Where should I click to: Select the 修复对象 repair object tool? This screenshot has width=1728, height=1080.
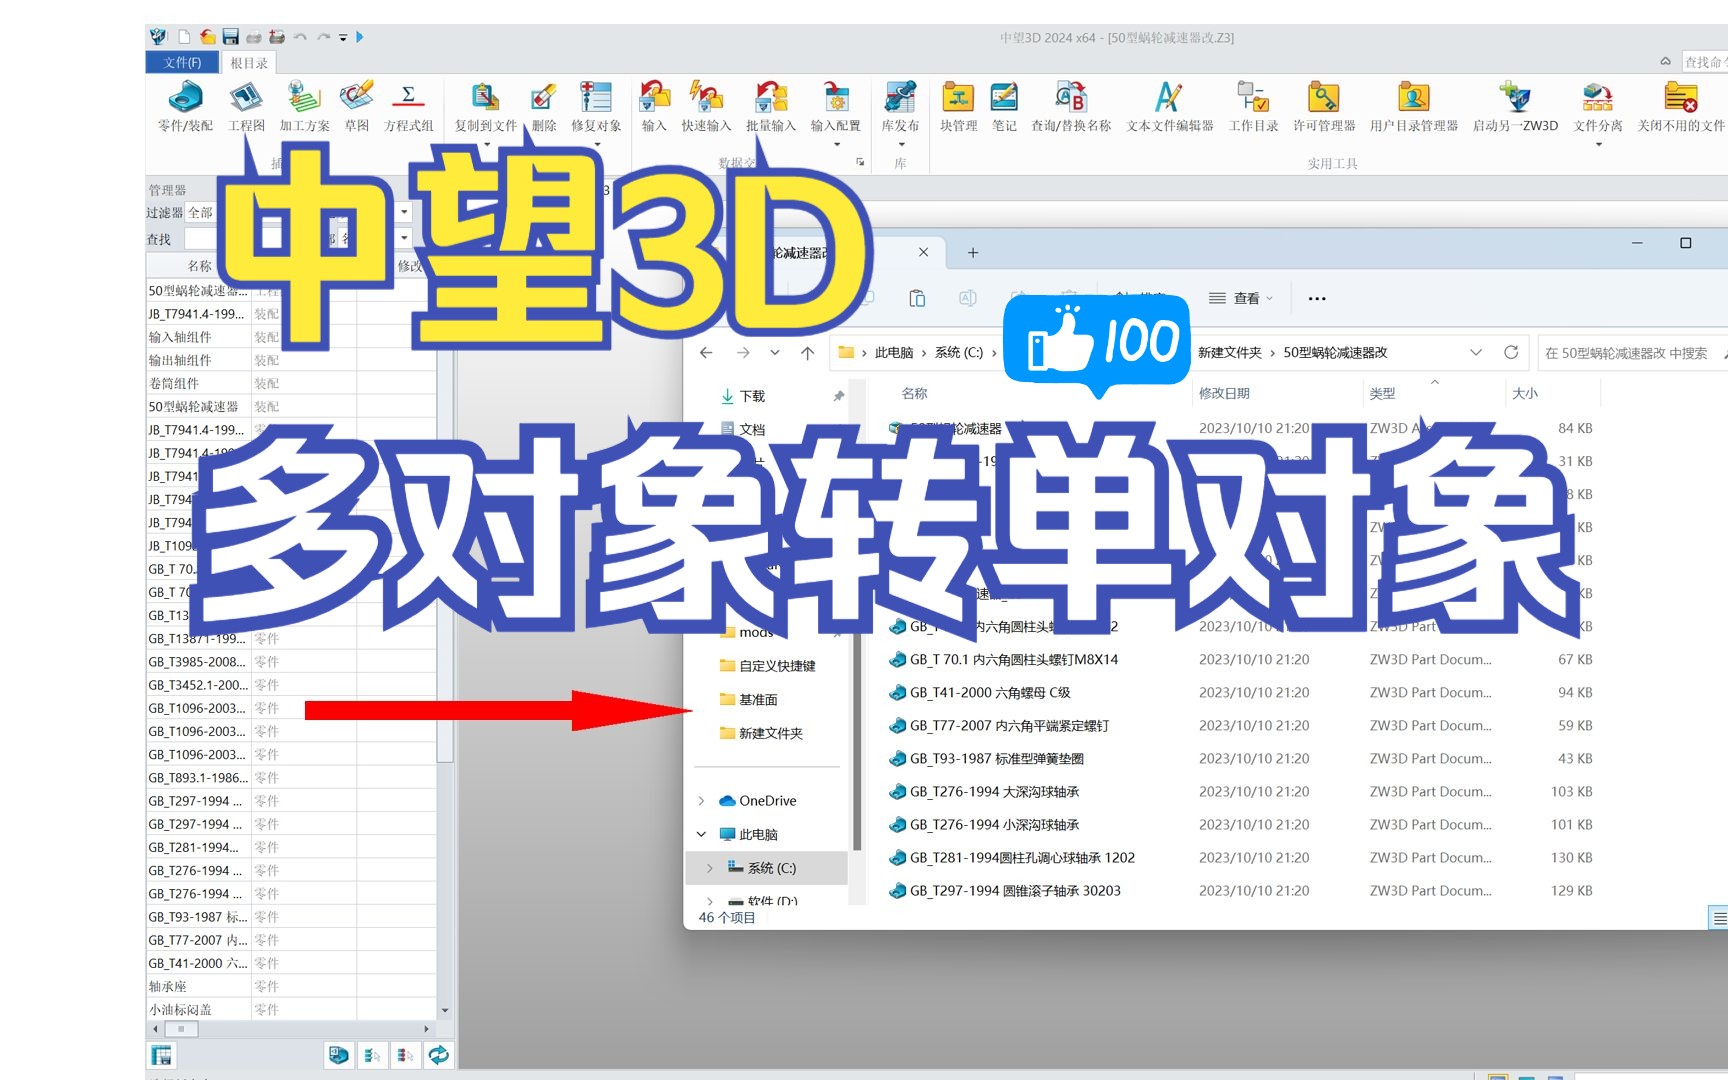(596, 106)
